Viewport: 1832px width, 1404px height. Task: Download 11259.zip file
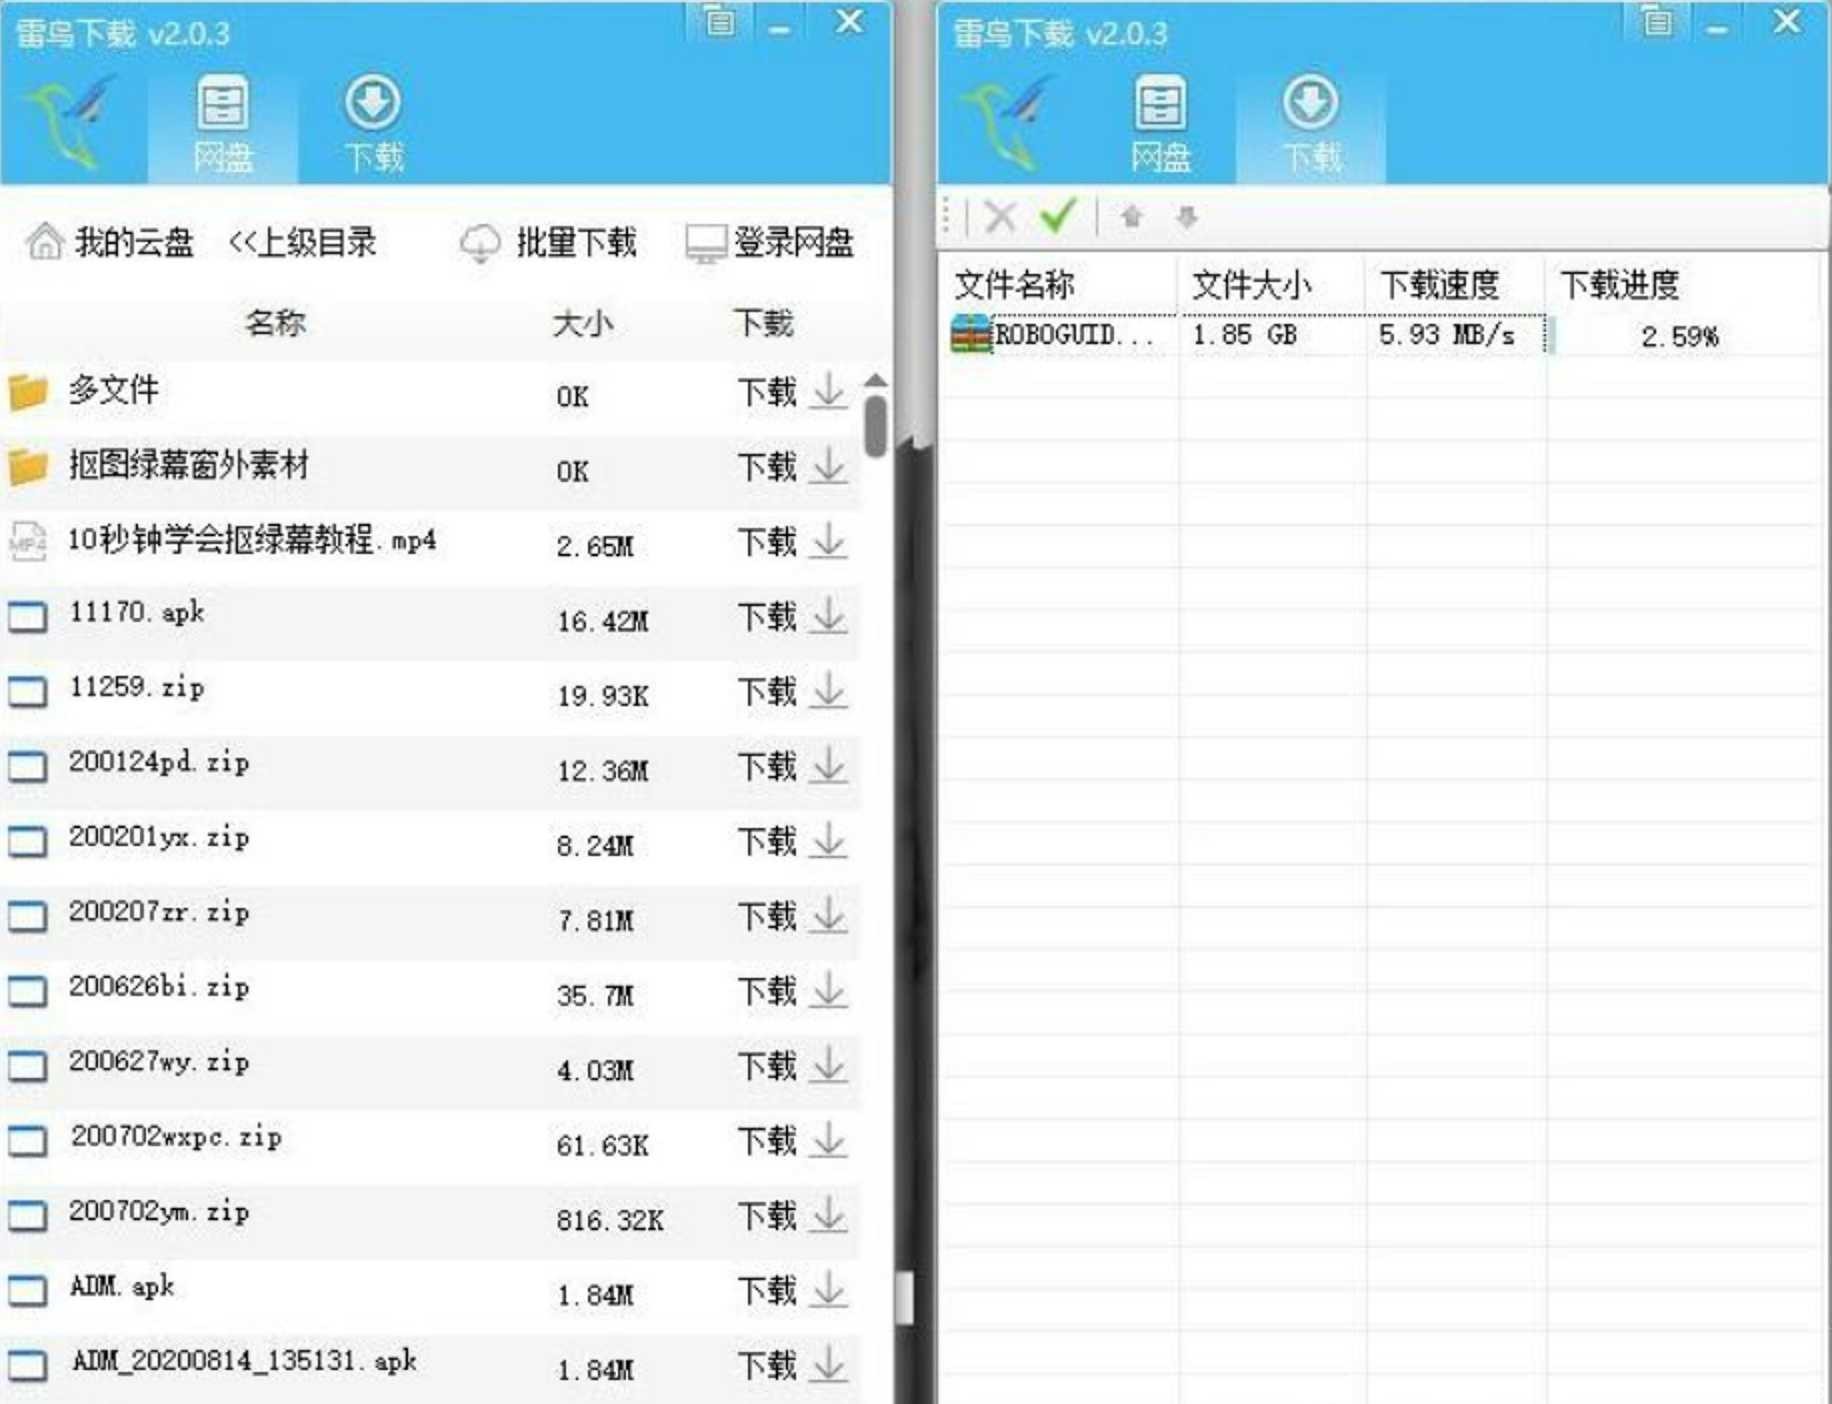792,691
